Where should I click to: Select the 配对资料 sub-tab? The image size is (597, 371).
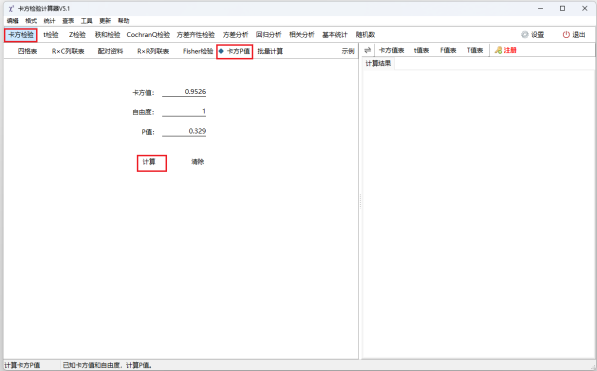[110, 51]
